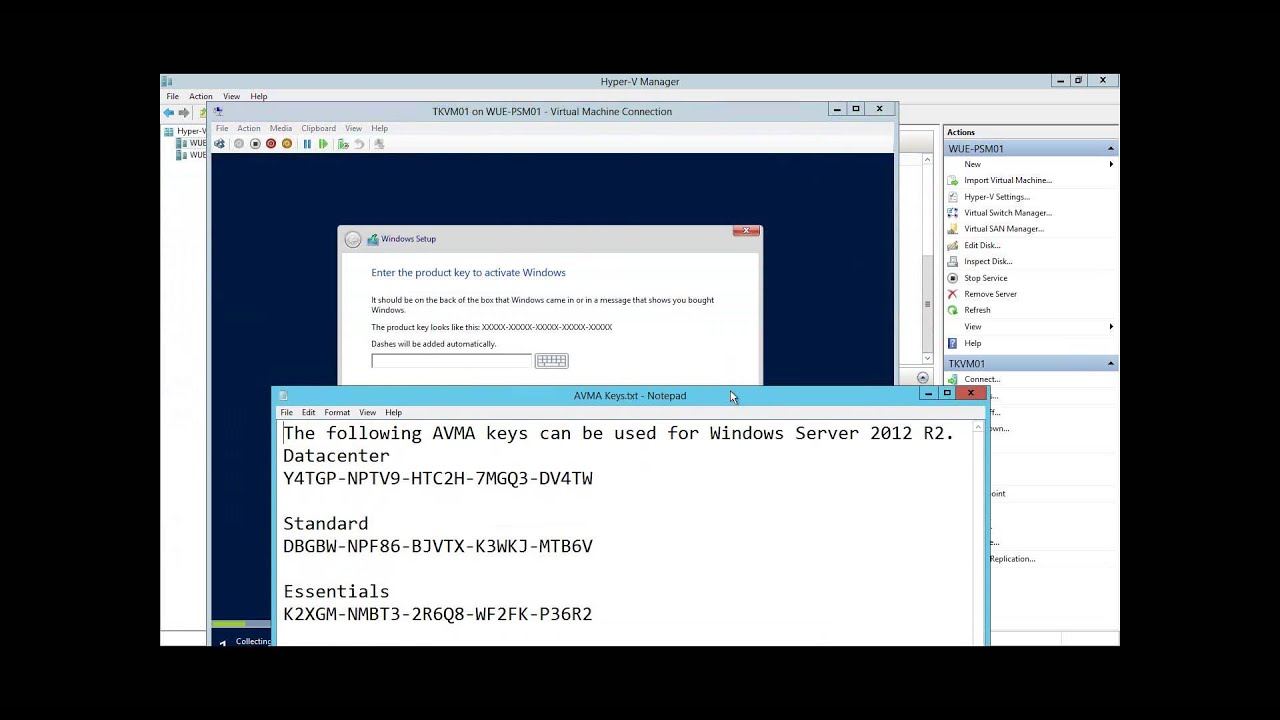Click round collapse arrow above Notepad corner
Viewport: 1280px width, 720px height.
point(922,378)
